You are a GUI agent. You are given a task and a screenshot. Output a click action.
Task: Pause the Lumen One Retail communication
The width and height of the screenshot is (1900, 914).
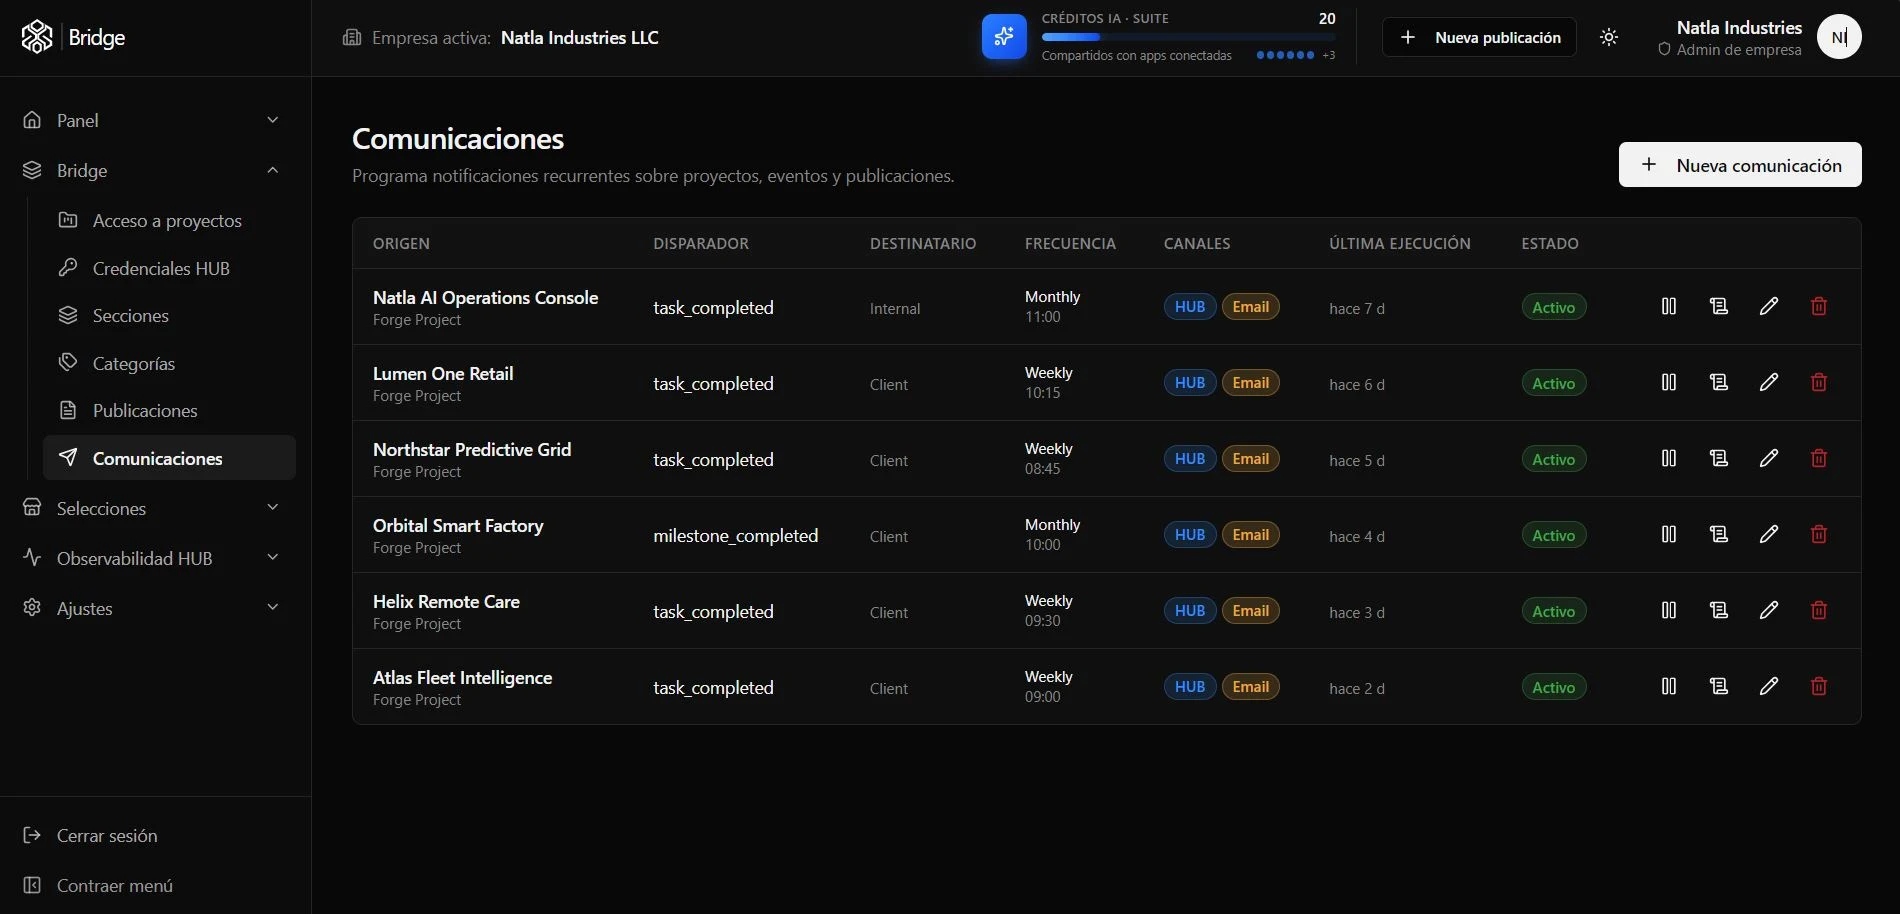[1669, 382]
